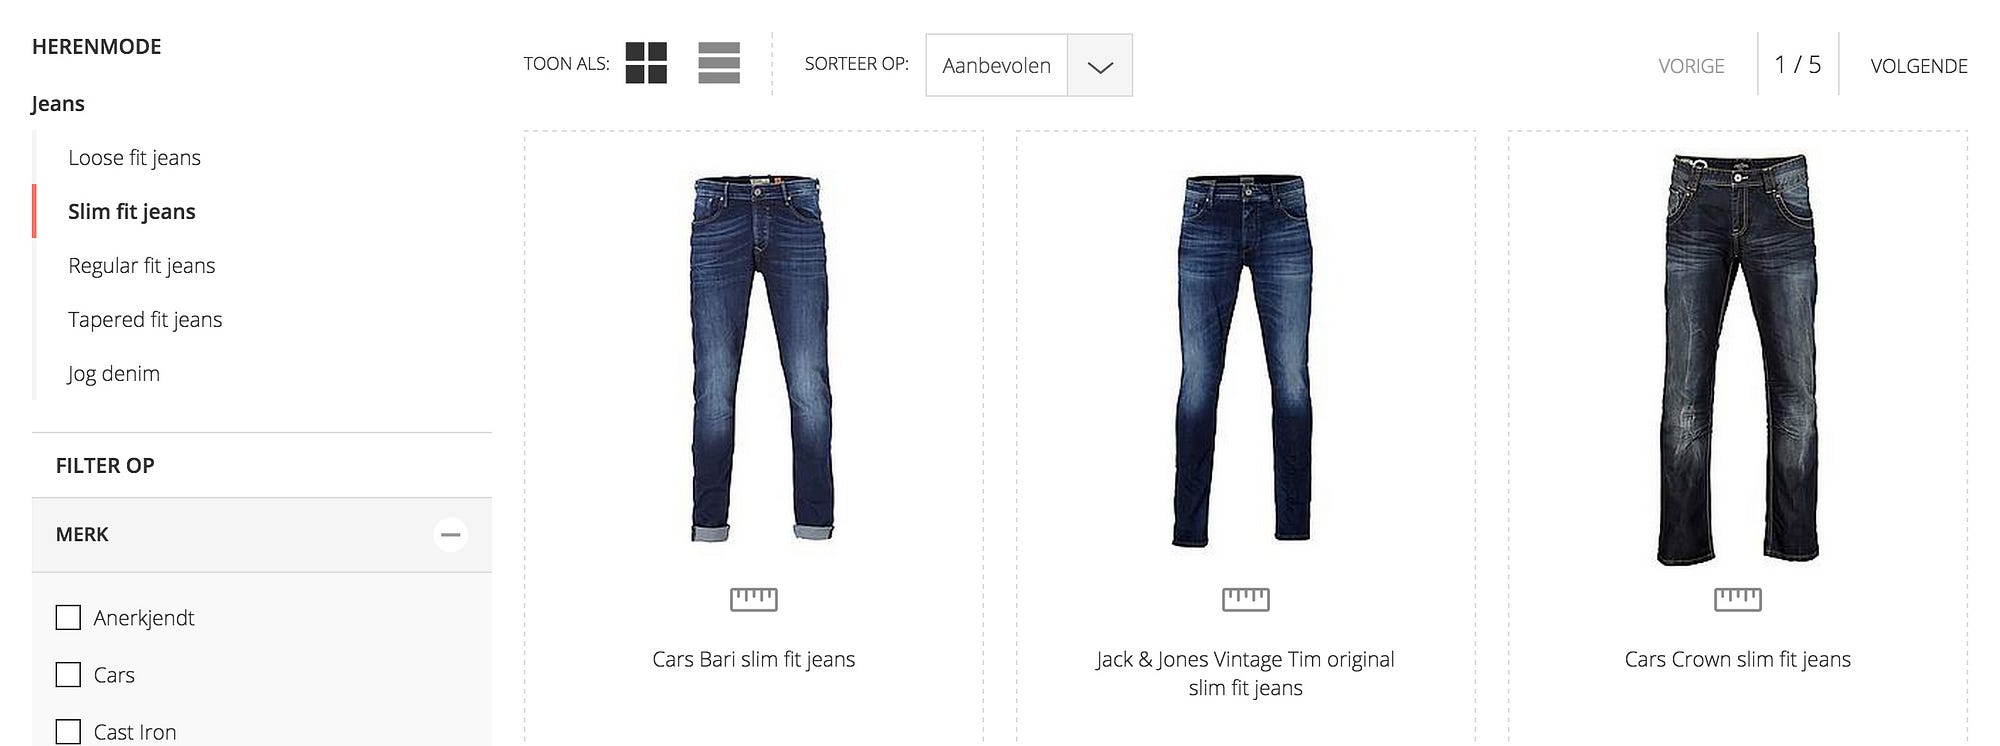Tick the Anerkjendt brand checkbox

(x=68, y=618)
